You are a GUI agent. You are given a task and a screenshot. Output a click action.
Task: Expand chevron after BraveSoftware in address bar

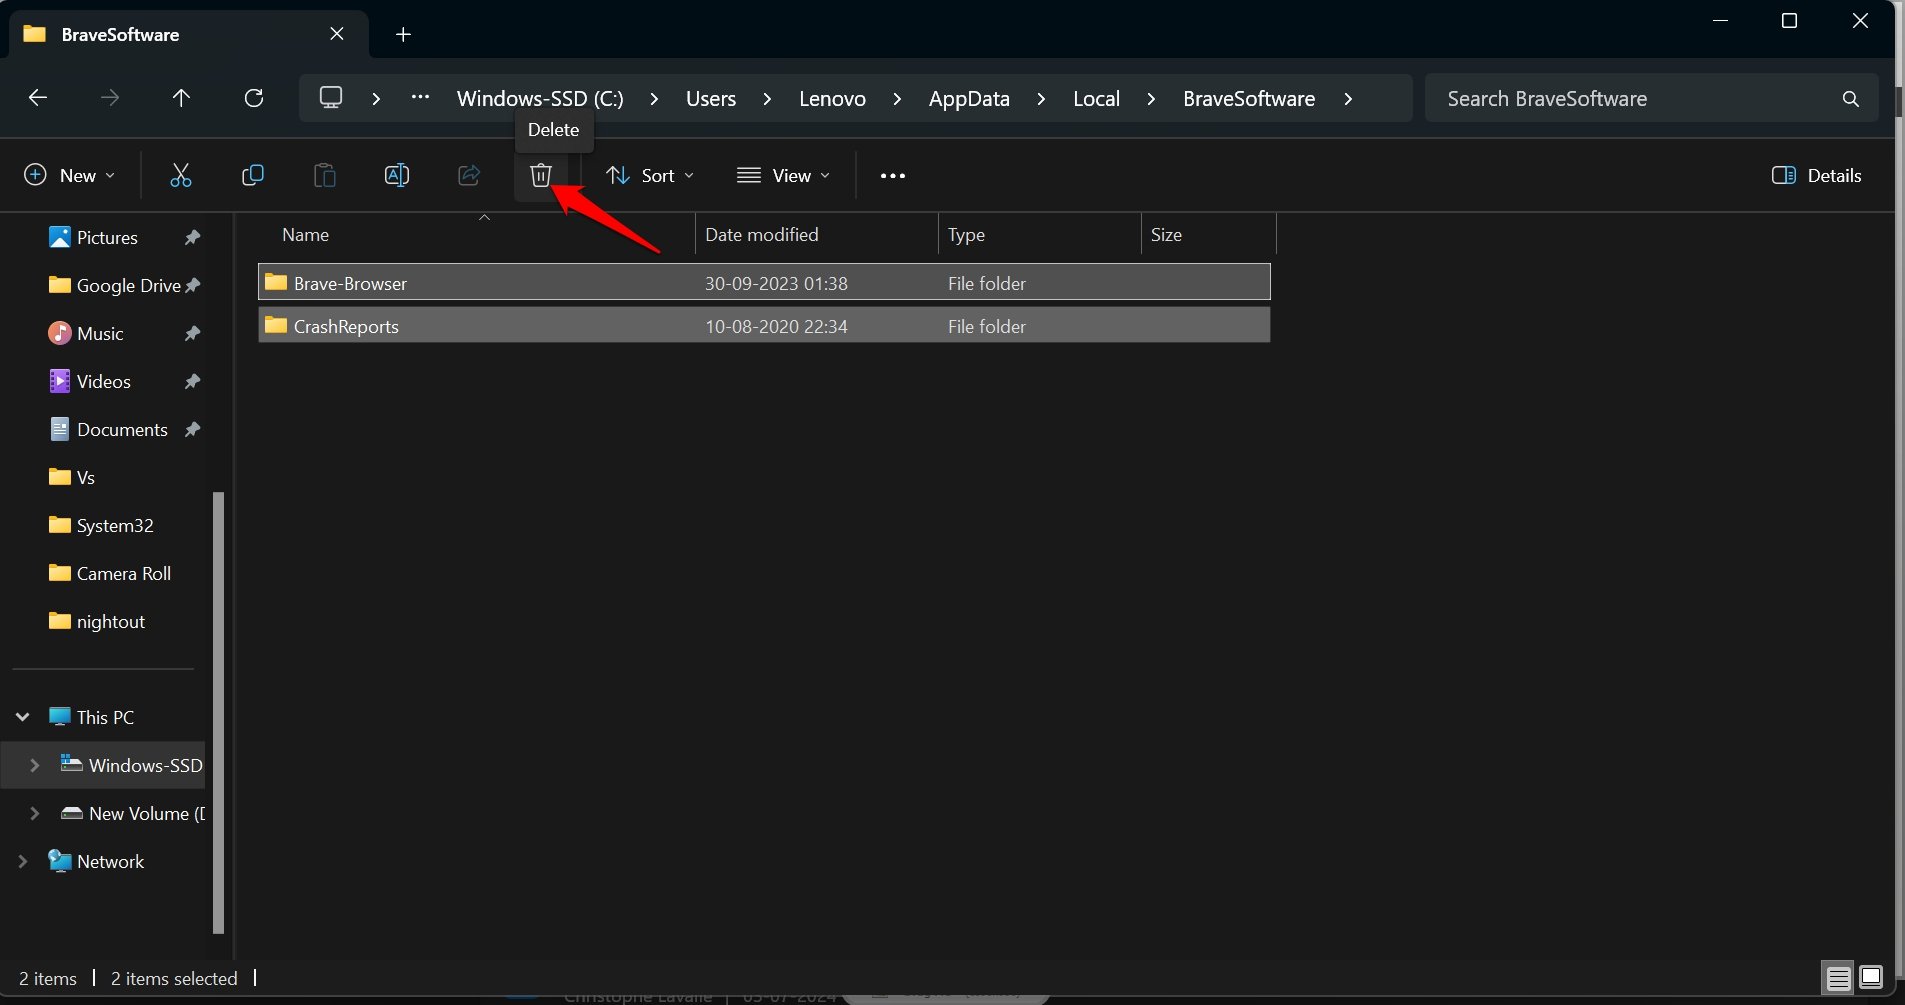point(1349,99)
